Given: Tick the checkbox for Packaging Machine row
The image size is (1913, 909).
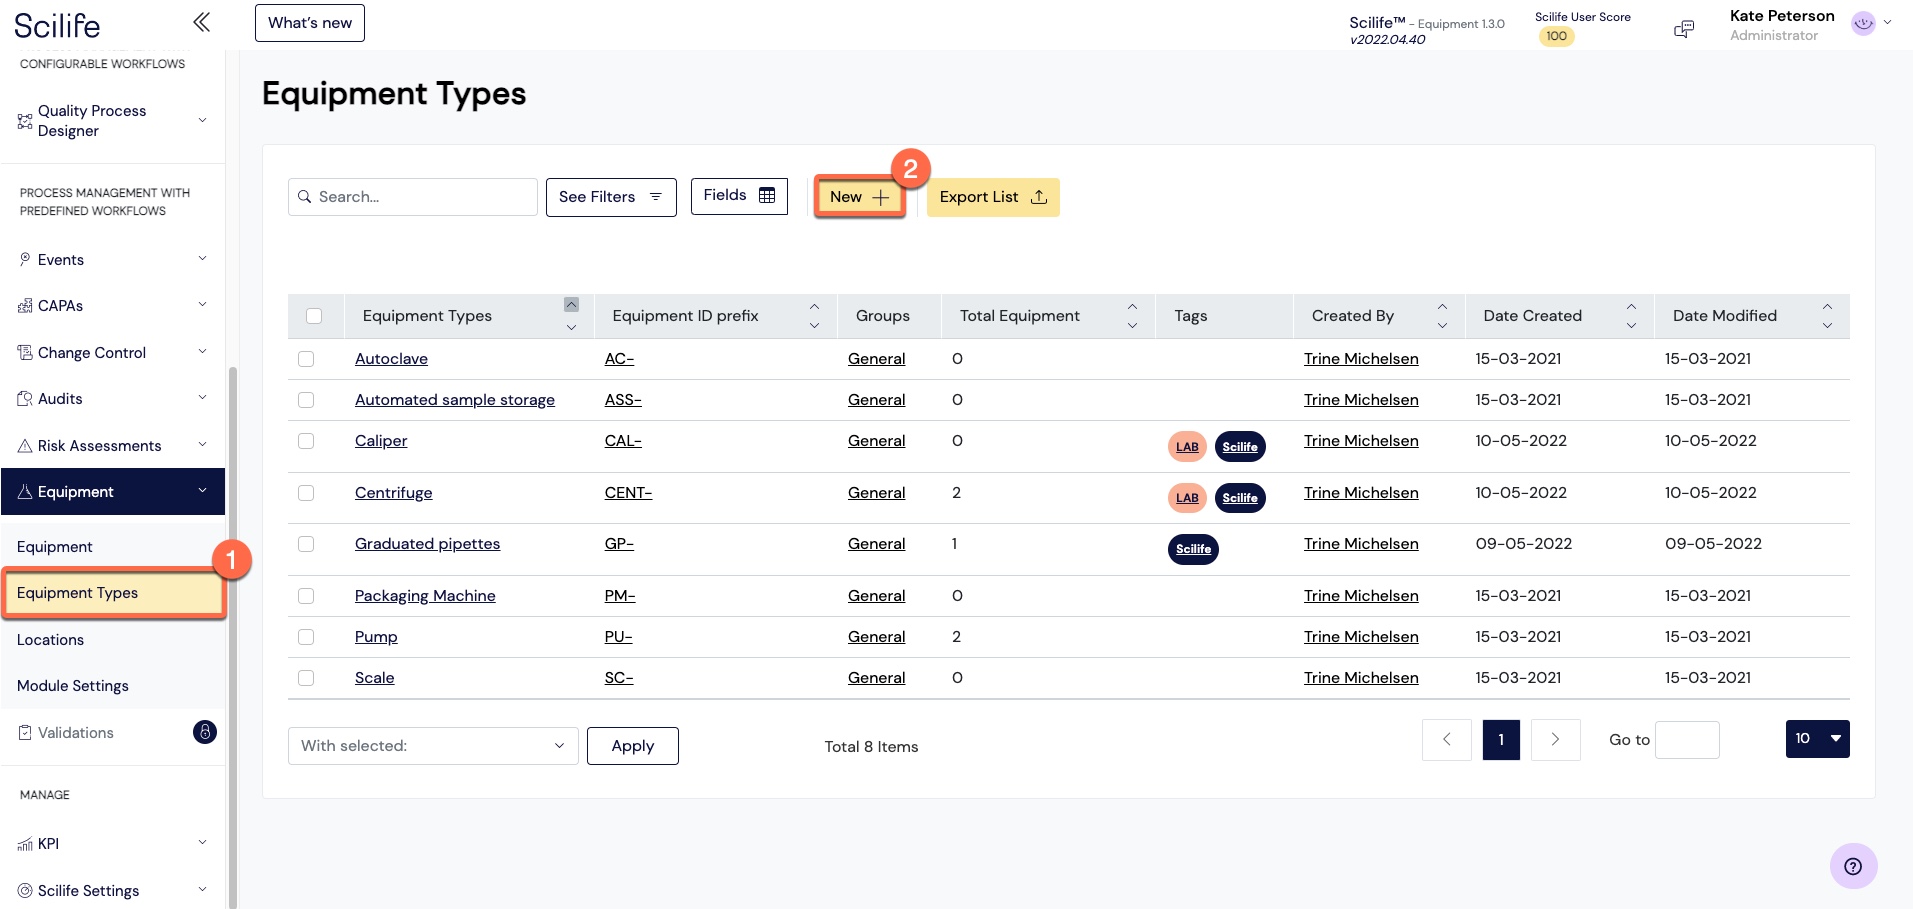Looking at the screenshot, I should coord(306,596).
